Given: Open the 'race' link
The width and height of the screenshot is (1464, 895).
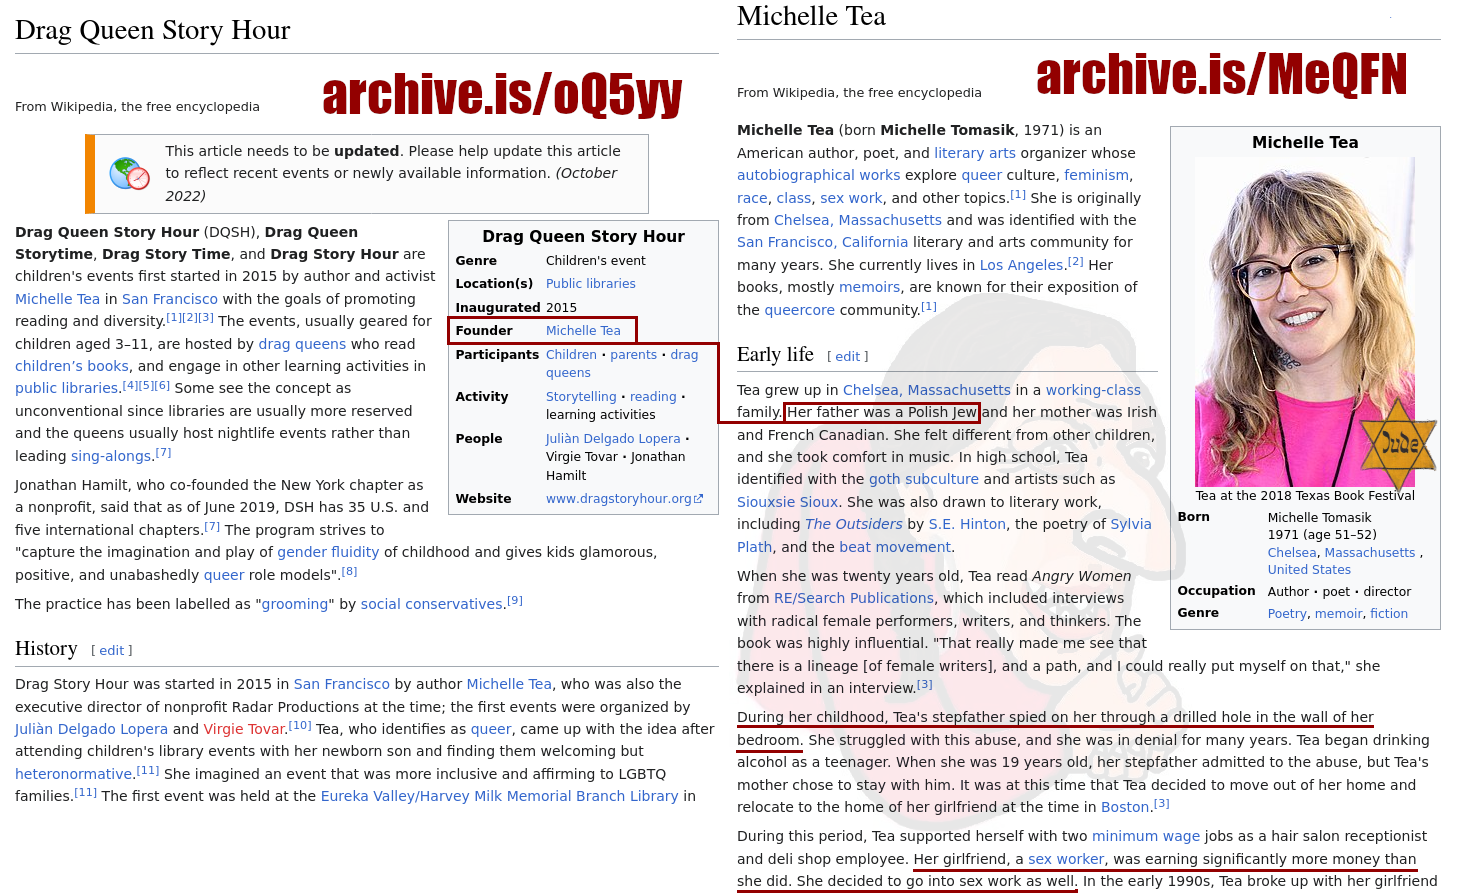Looking at the screenshot, I should click(x=752, y=198).
